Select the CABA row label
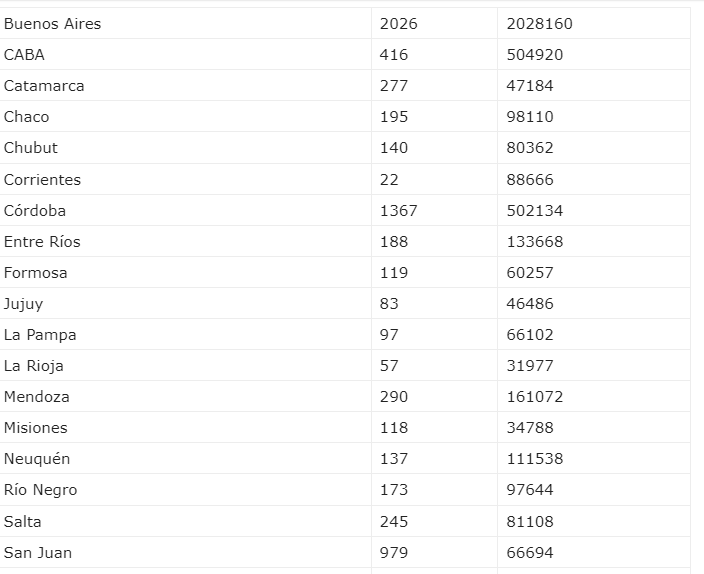Image resolution: width=704 pixels, height=574 pixels. coord(25,55)
